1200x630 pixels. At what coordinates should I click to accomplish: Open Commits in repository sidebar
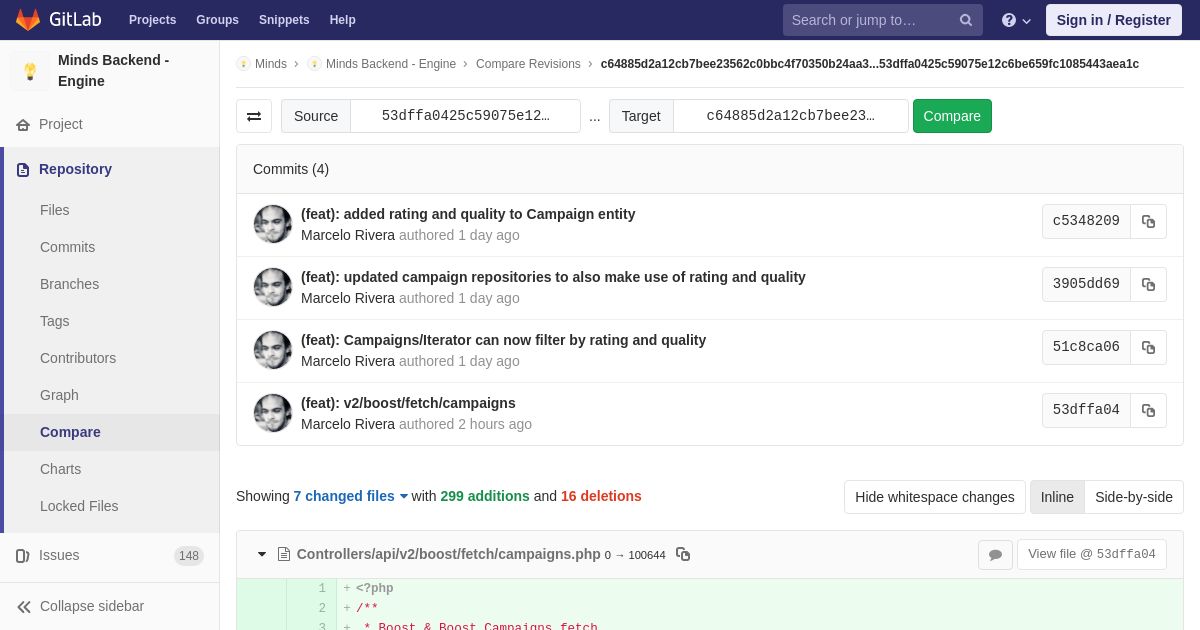click(x=67, y=247)
